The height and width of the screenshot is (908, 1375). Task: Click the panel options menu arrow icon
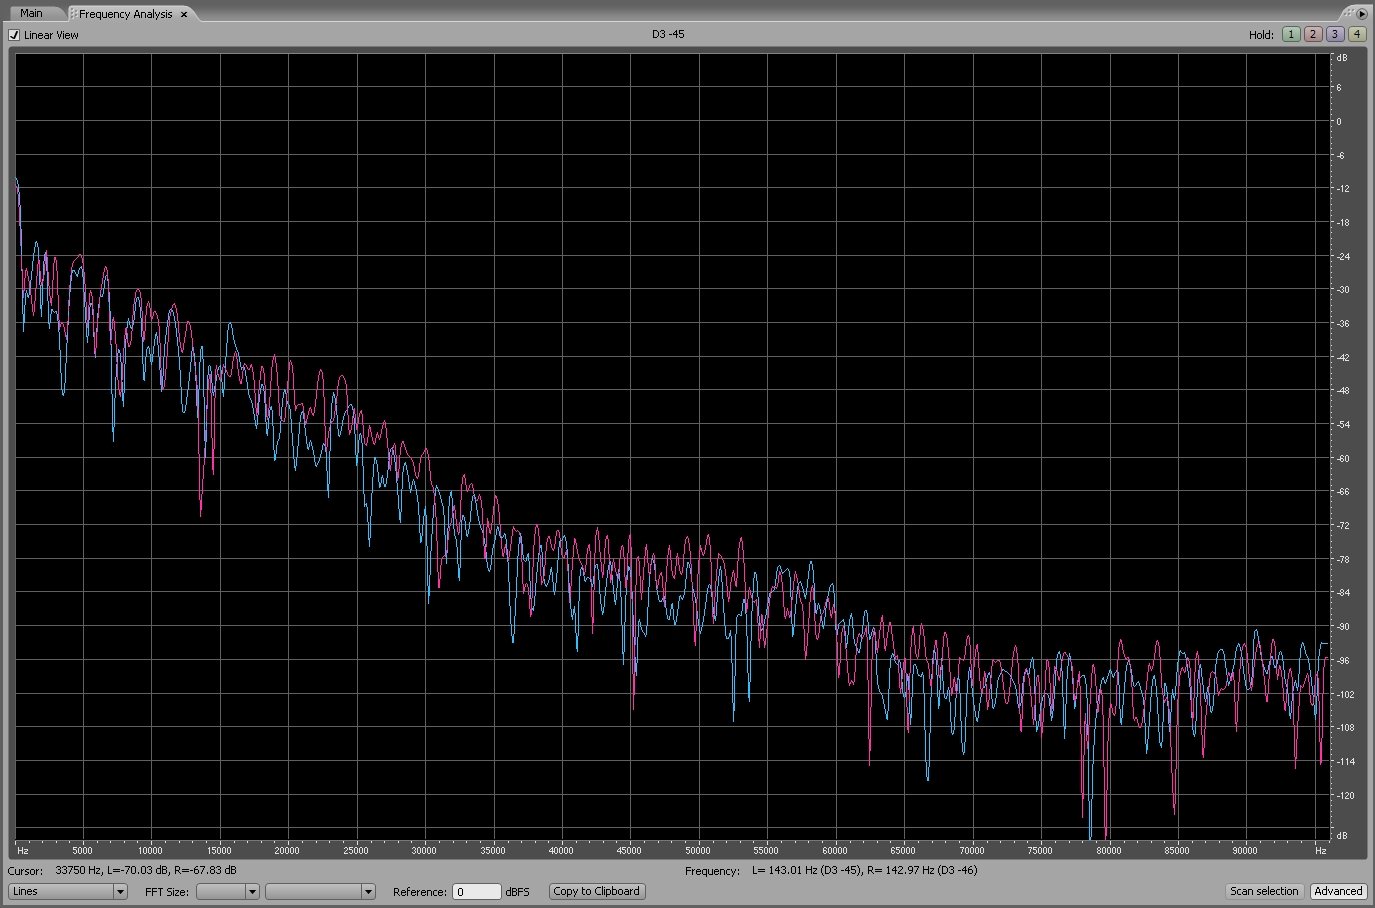click(x=1361, y=14)
